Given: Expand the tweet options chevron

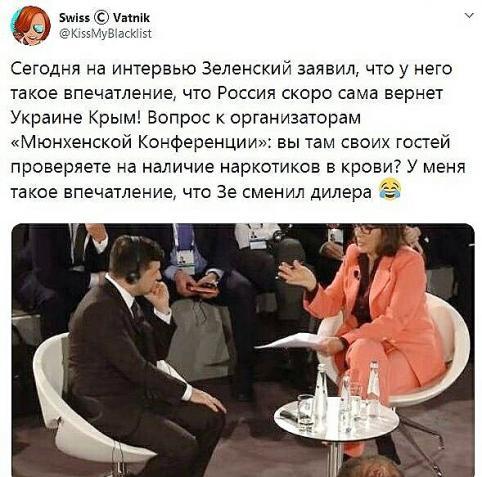Looking at the screenshot, I should pos(469,15).
